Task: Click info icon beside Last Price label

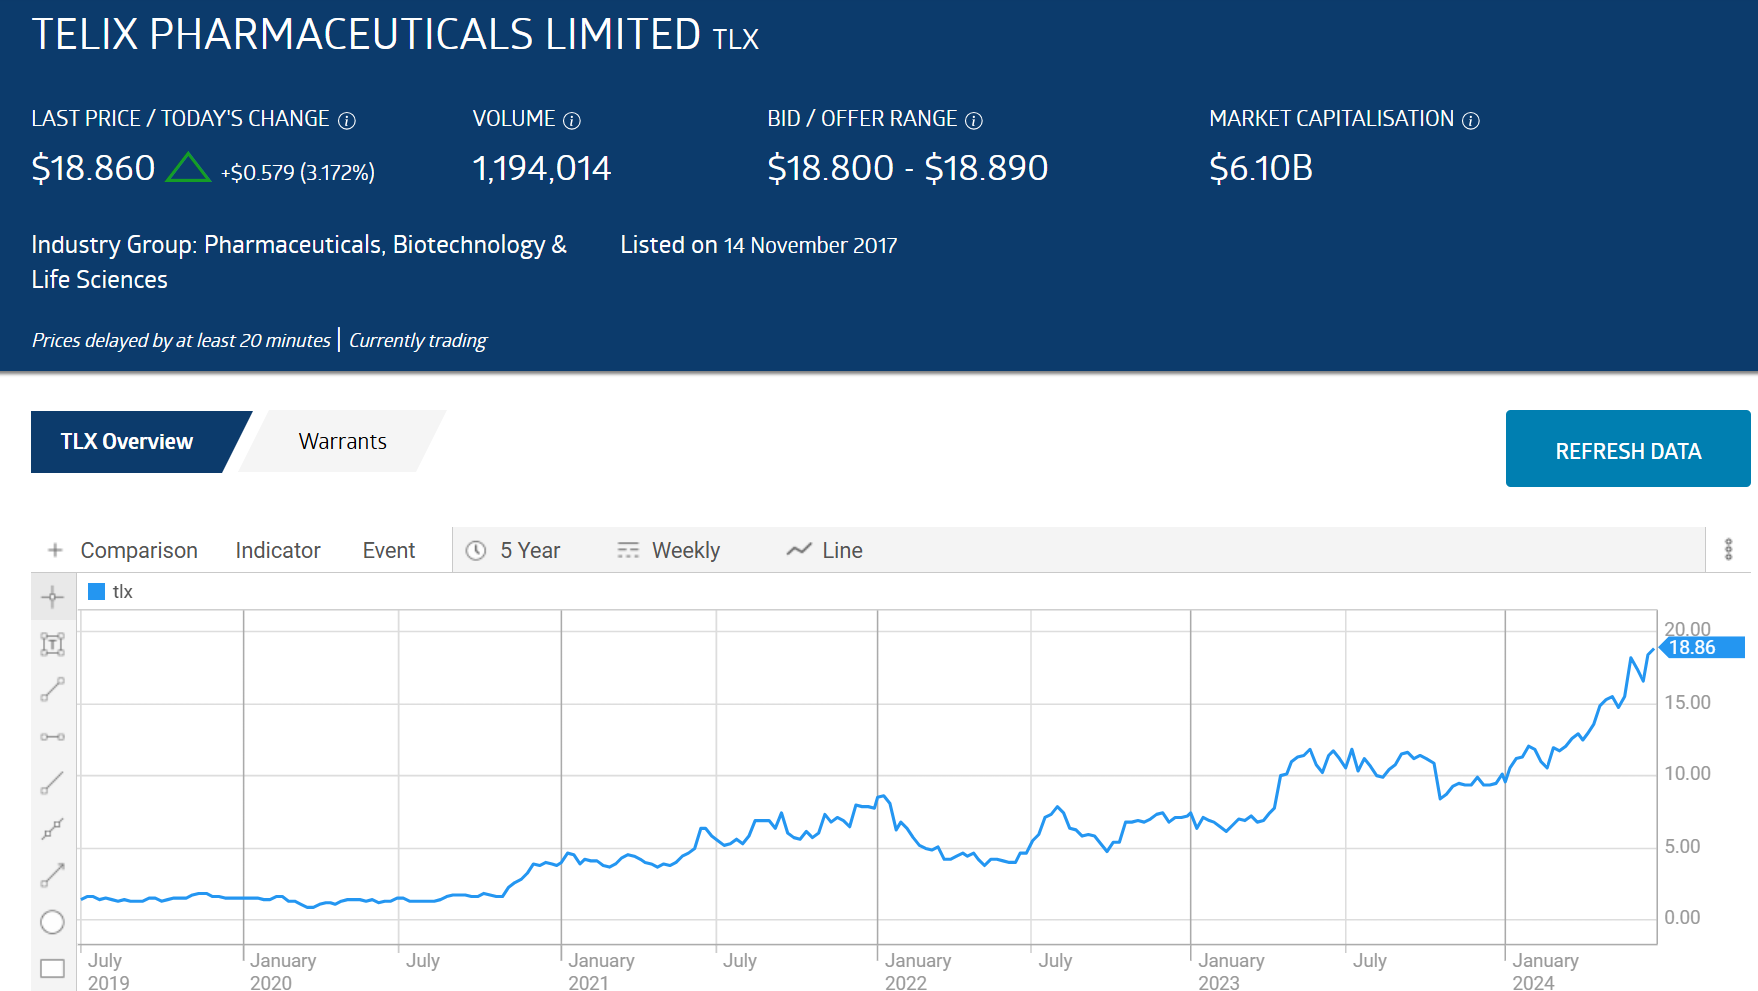Action: point(347,121)
